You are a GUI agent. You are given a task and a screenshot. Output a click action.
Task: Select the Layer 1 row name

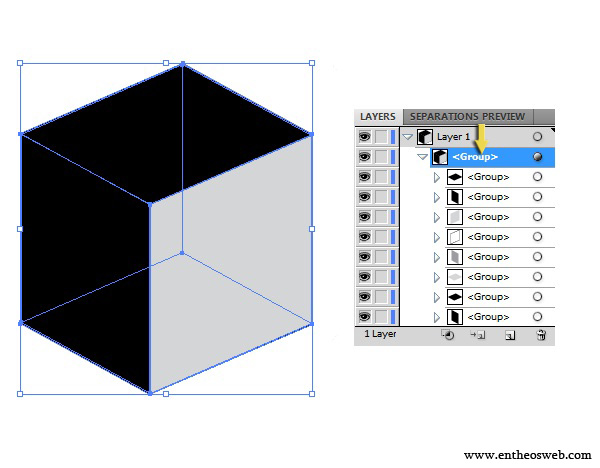point(453,137)
